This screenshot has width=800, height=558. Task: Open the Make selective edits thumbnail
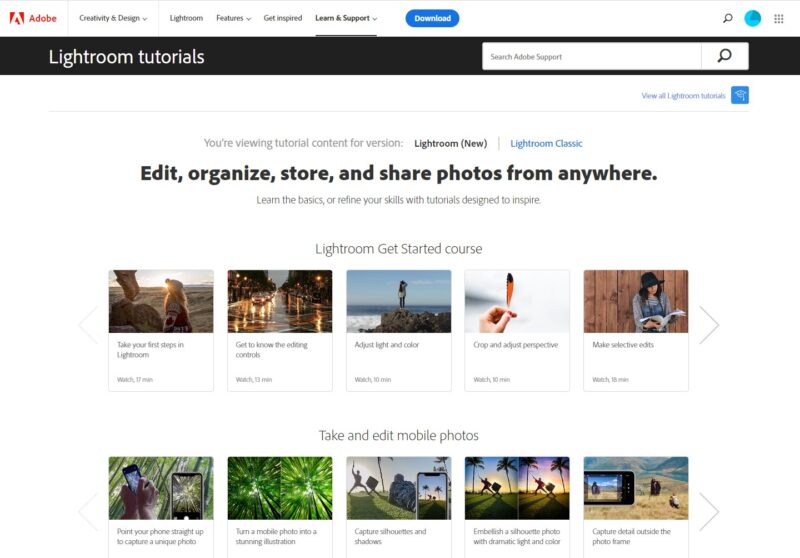point(636,301)
